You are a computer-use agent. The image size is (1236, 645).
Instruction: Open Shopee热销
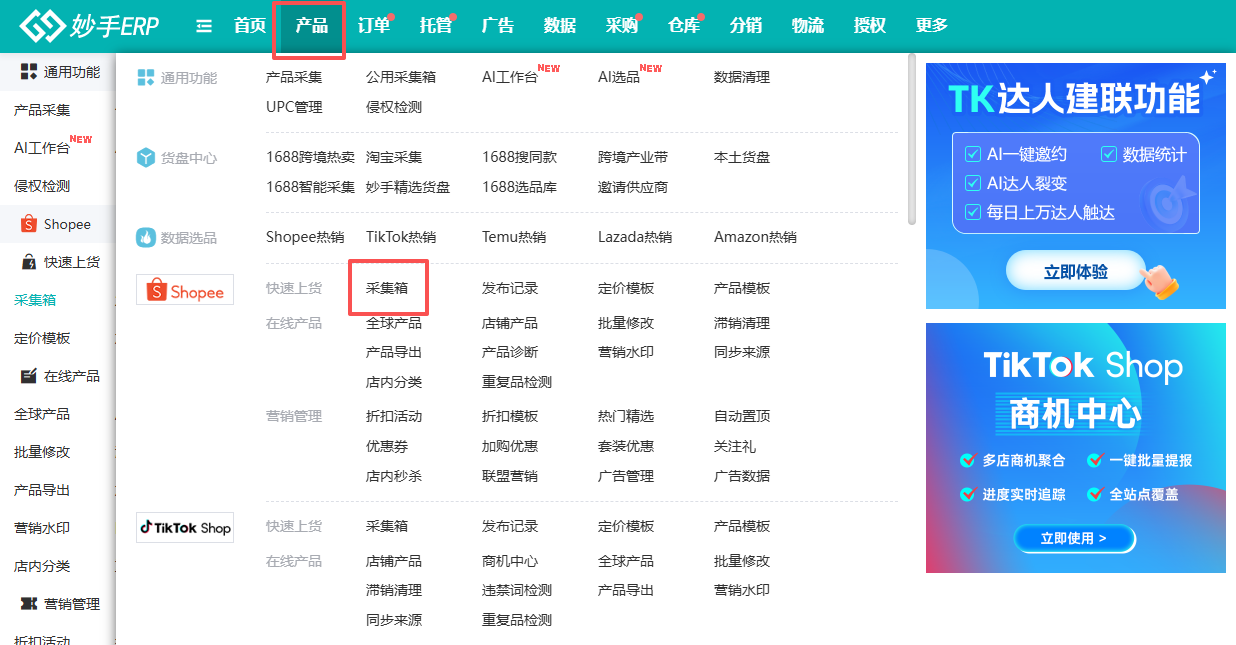pos(305,237)
